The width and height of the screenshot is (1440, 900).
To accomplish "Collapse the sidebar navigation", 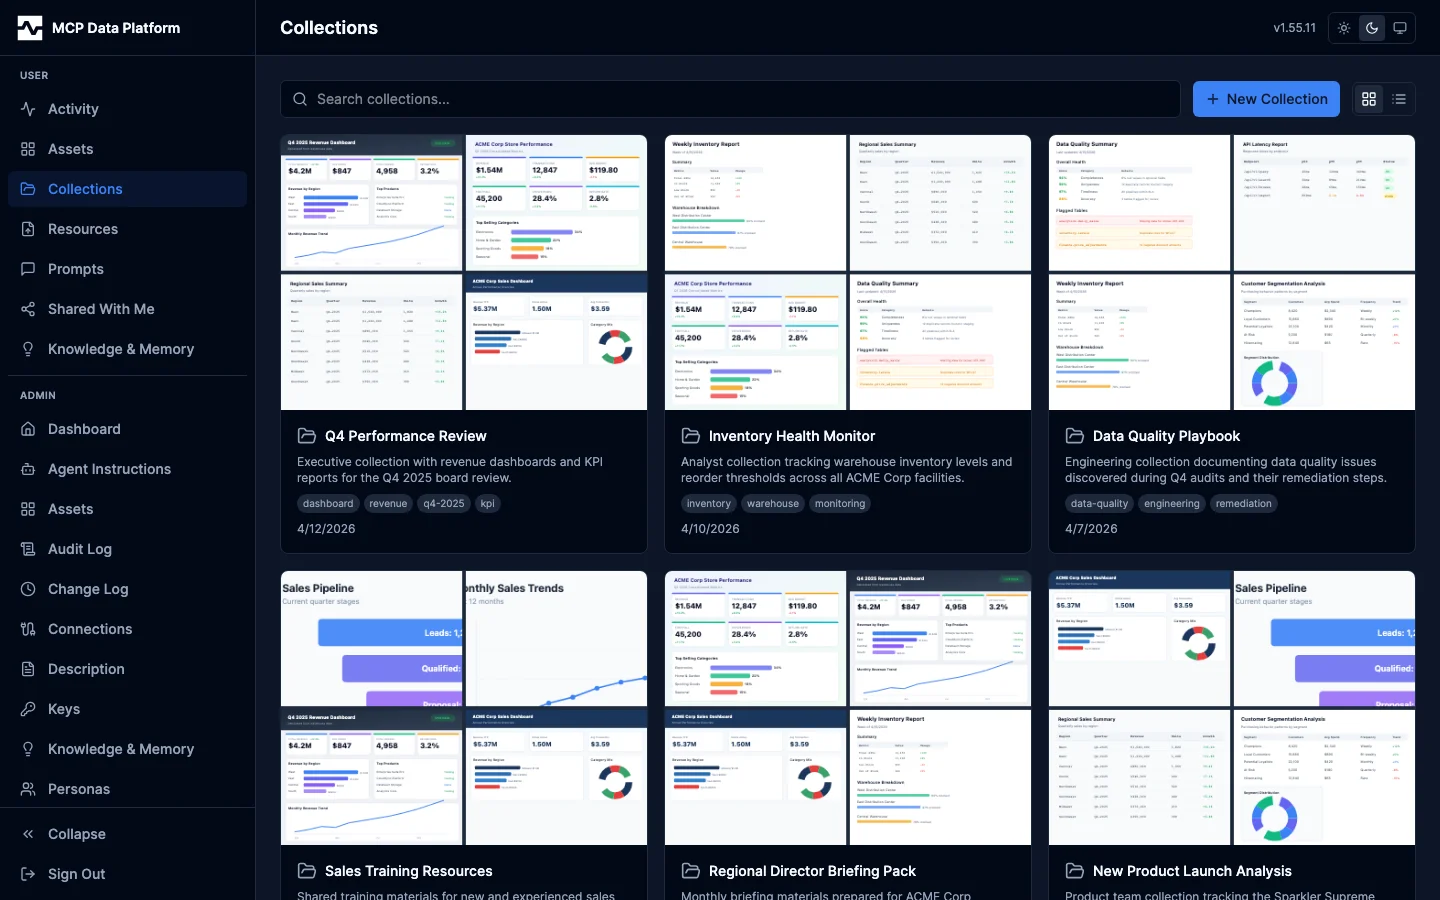I will pyautogui.click(x=76, y=834).
